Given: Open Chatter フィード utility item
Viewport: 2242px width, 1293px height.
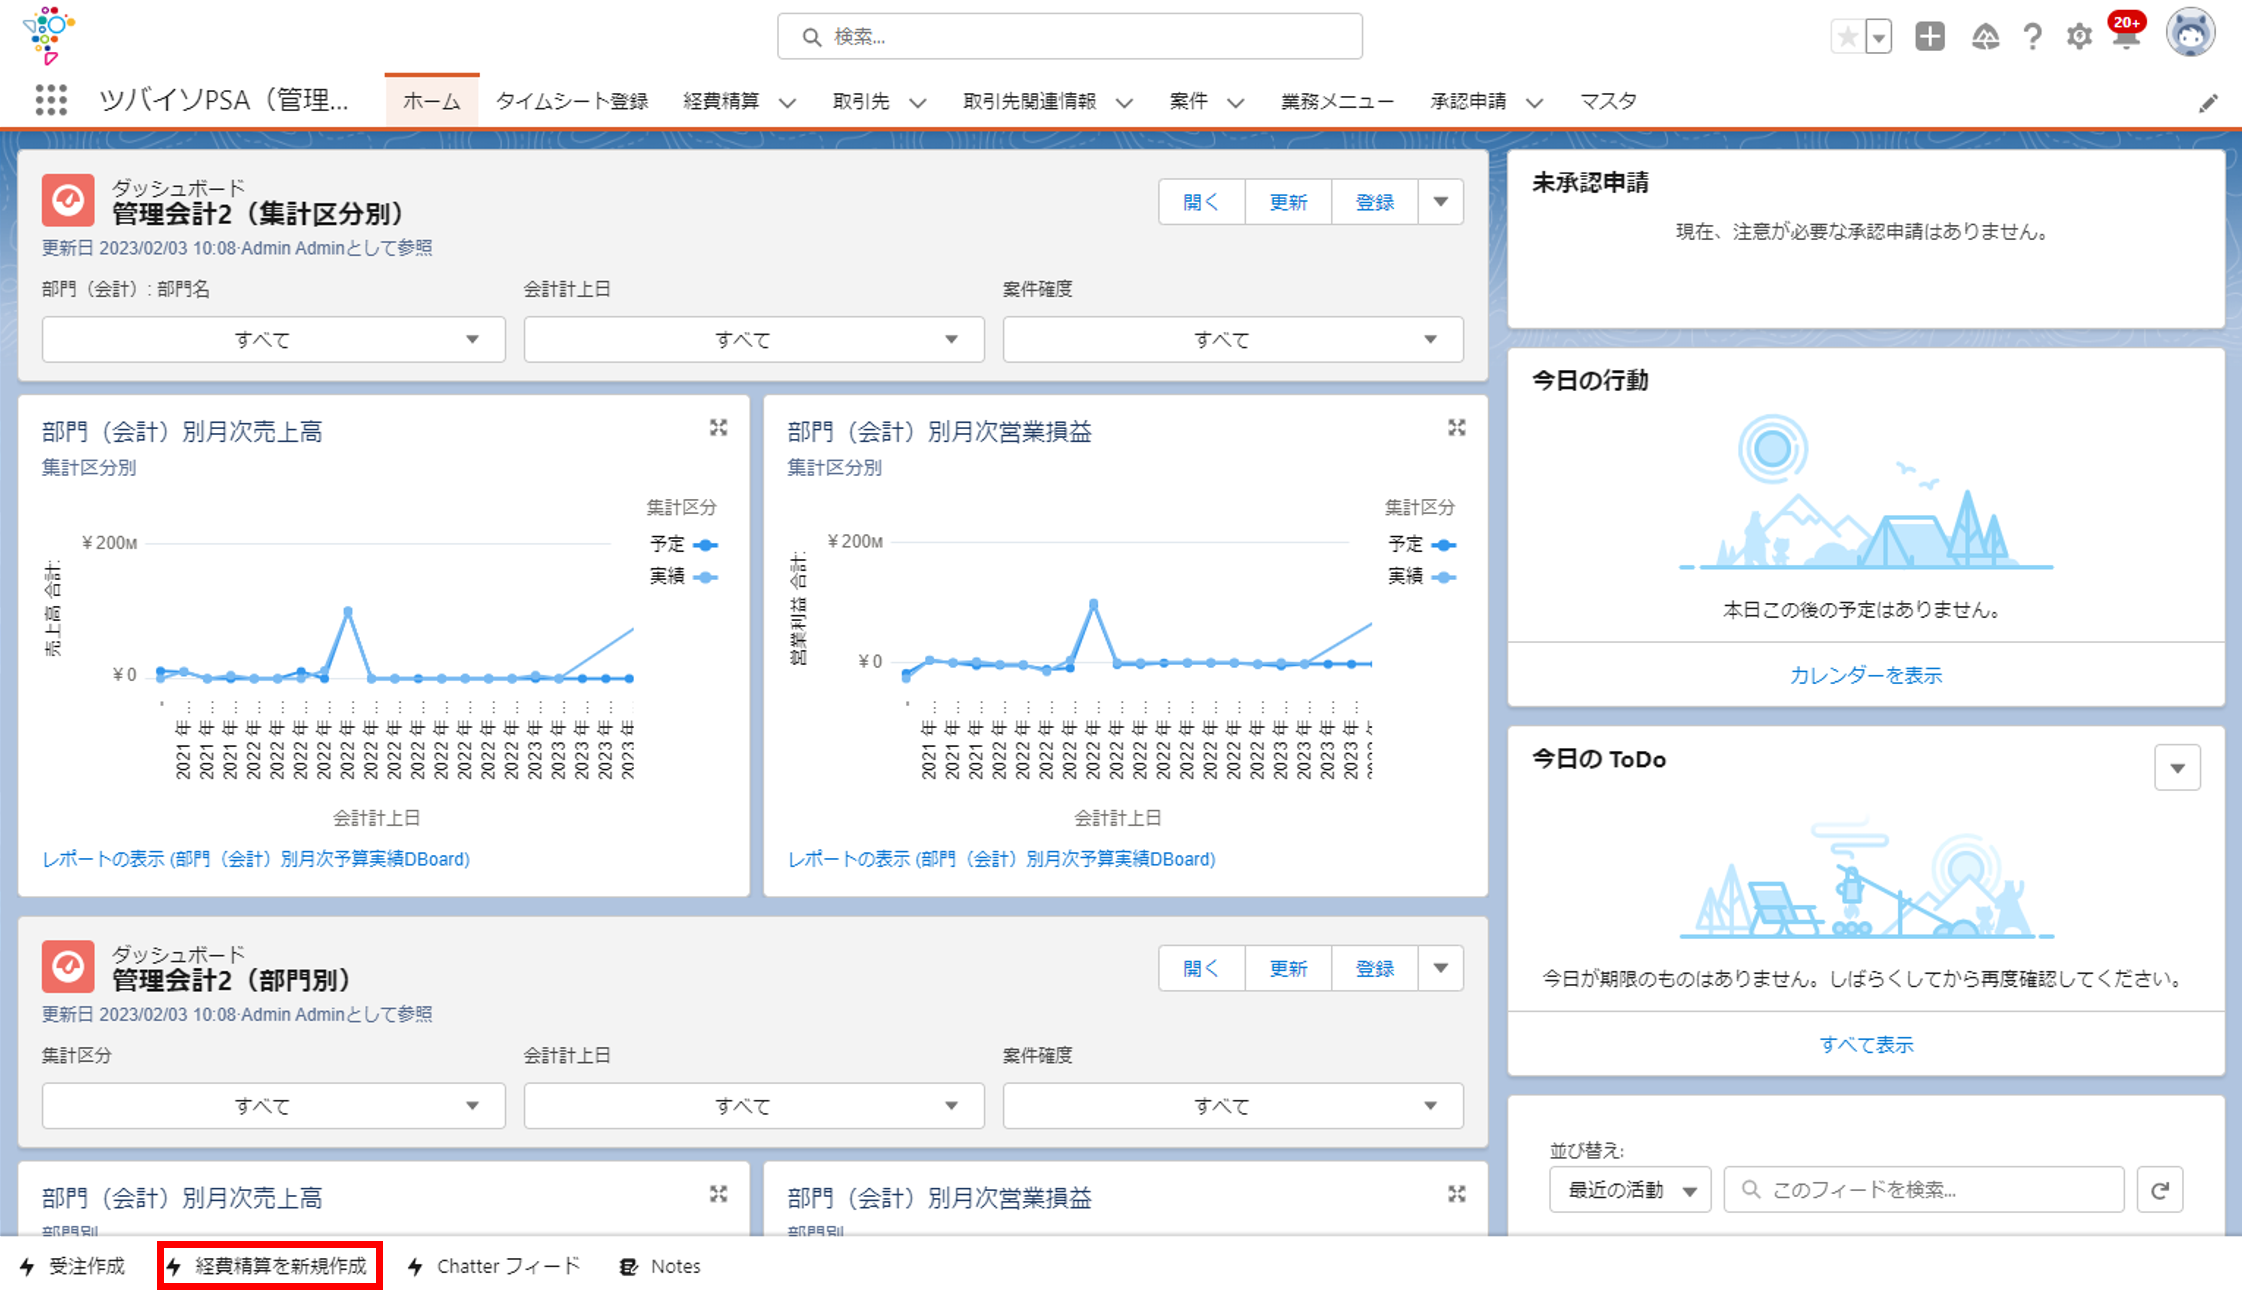Looking at the screenshot, I should 494,1266.
